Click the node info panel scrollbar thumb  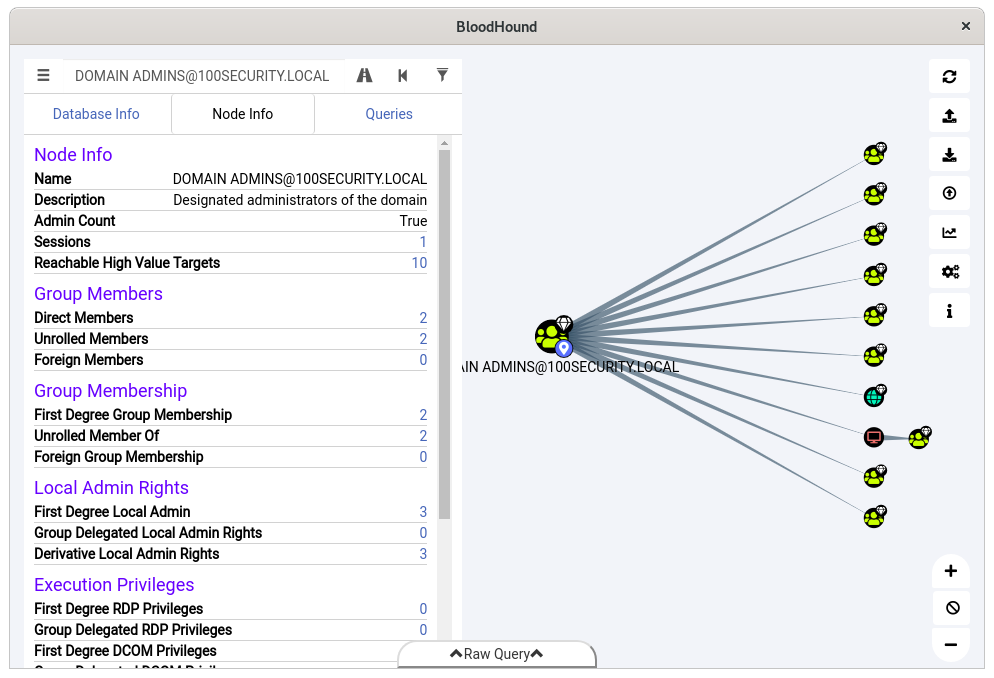444,334
